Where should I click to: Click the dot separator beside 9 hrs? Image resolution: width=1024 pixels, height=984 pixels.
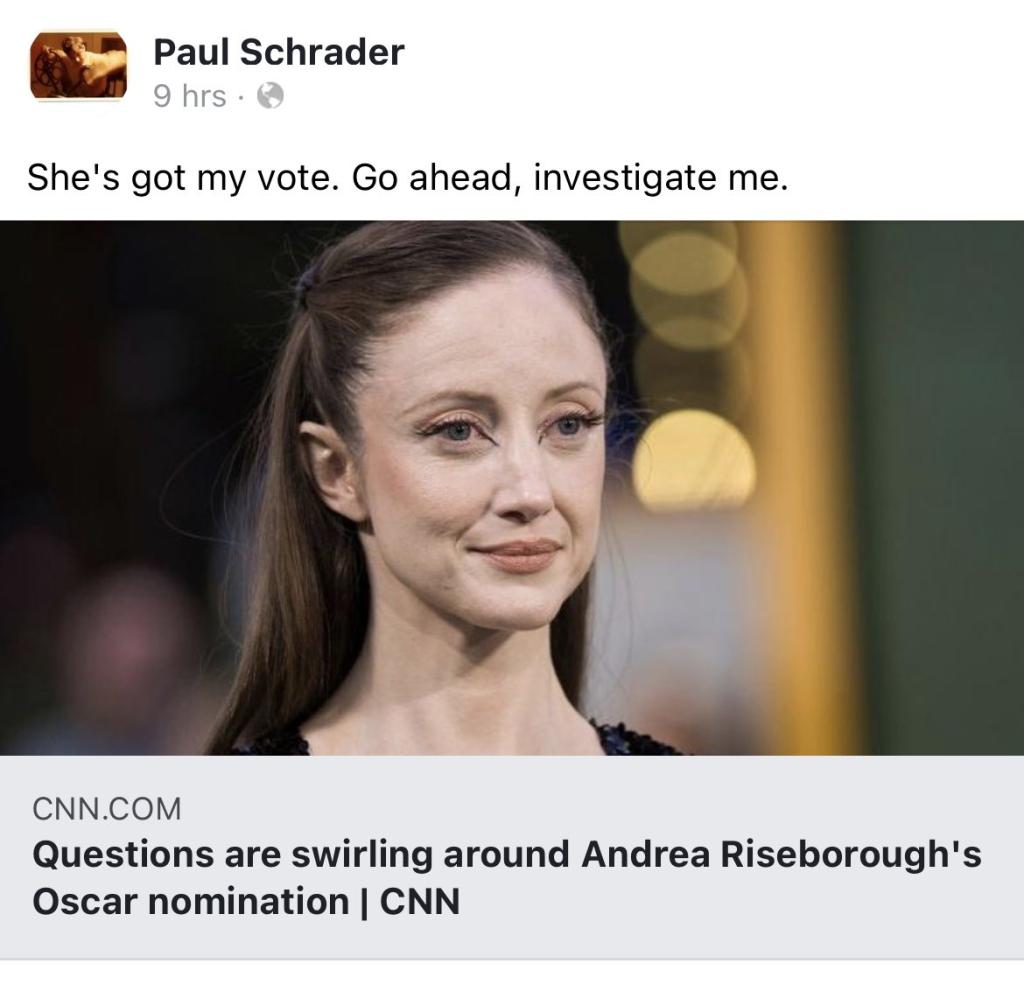click(241, 99)
